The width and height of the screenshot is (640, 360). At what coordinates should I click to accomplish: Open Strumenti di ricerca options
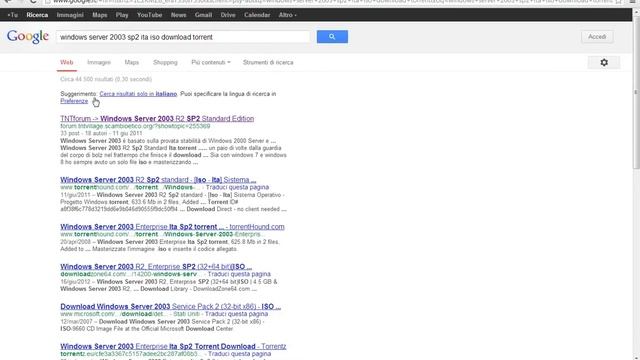[268, 62]
